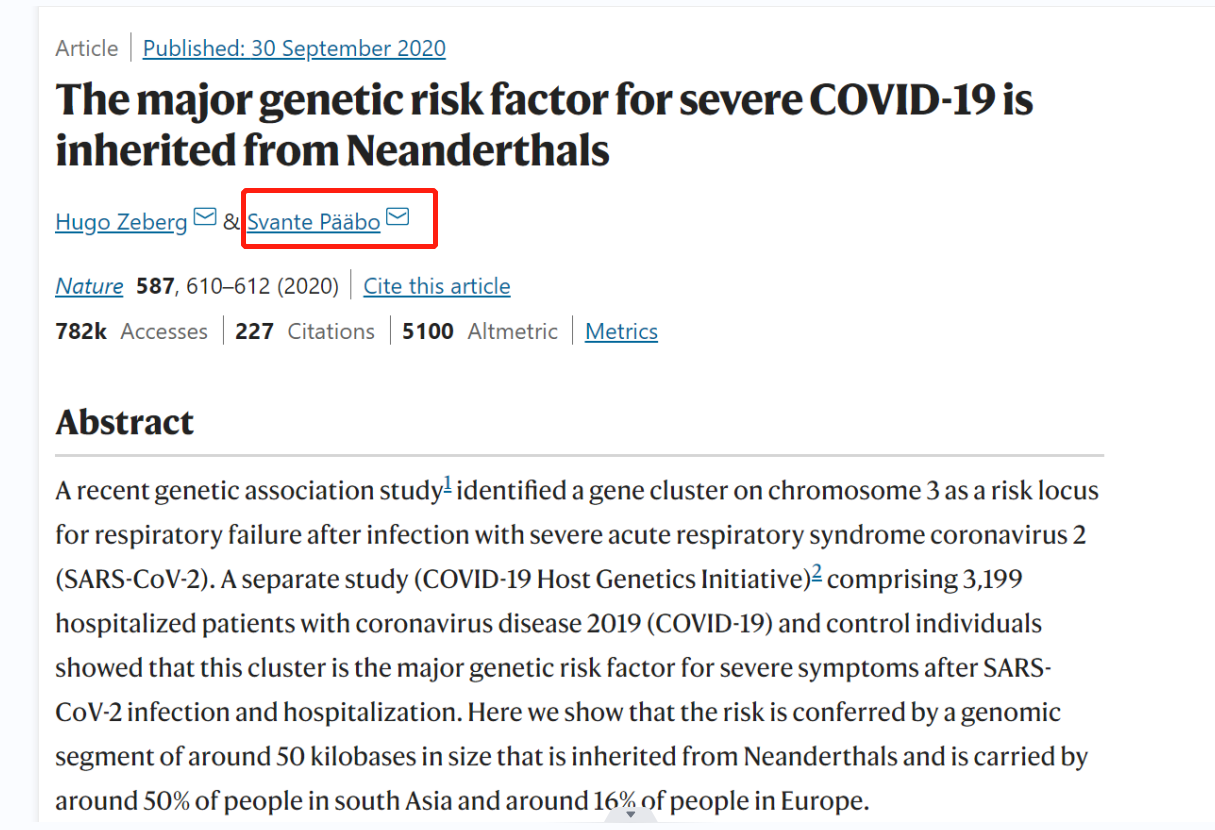This screenshot has width=1215, height=830.
Task: Open the Nature journal link
Action: pos(89,286)
